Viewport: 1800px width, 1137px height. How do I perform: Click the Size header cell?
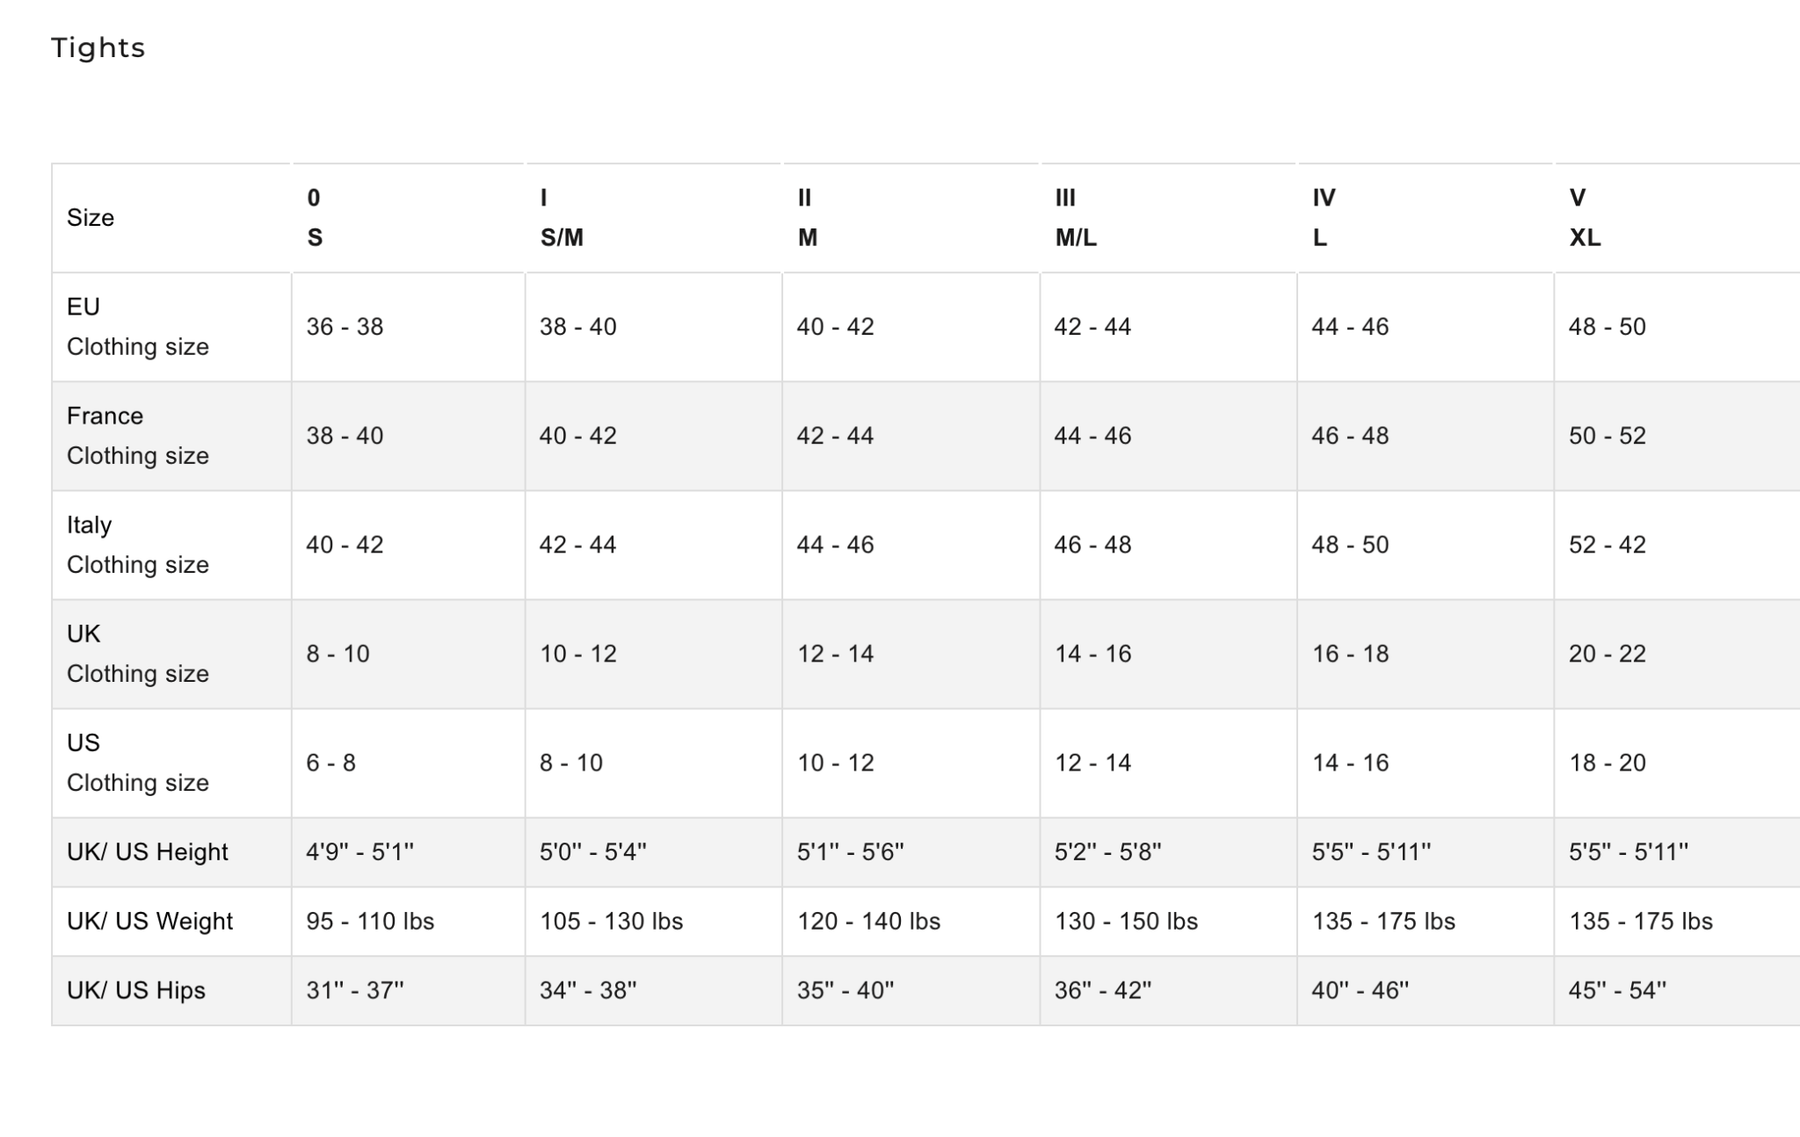(90, 218)
